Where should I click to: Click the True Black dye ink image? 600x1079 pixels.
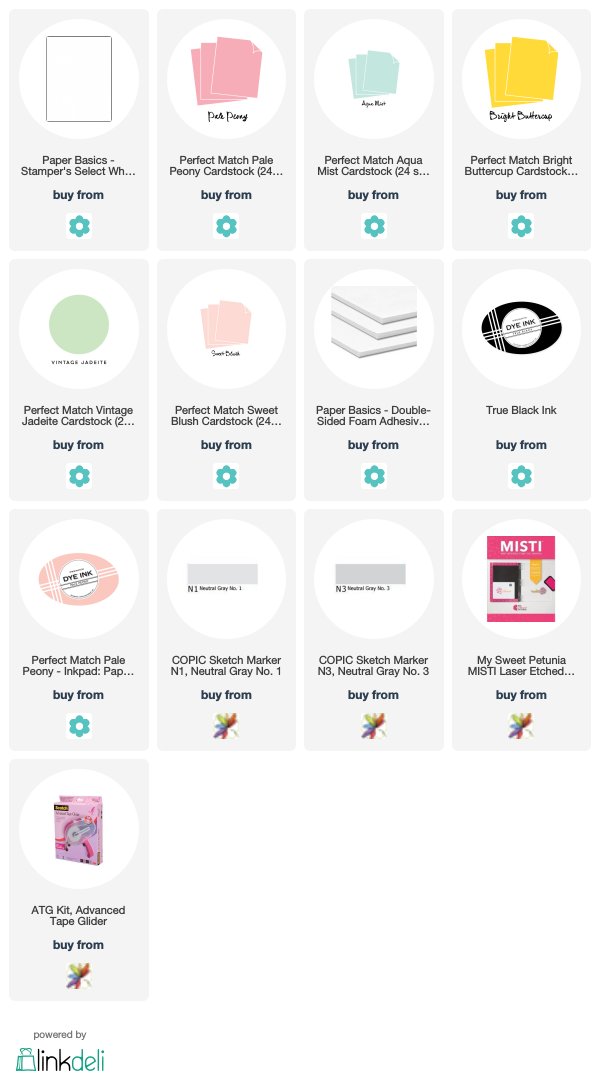(x=521, y=328)
